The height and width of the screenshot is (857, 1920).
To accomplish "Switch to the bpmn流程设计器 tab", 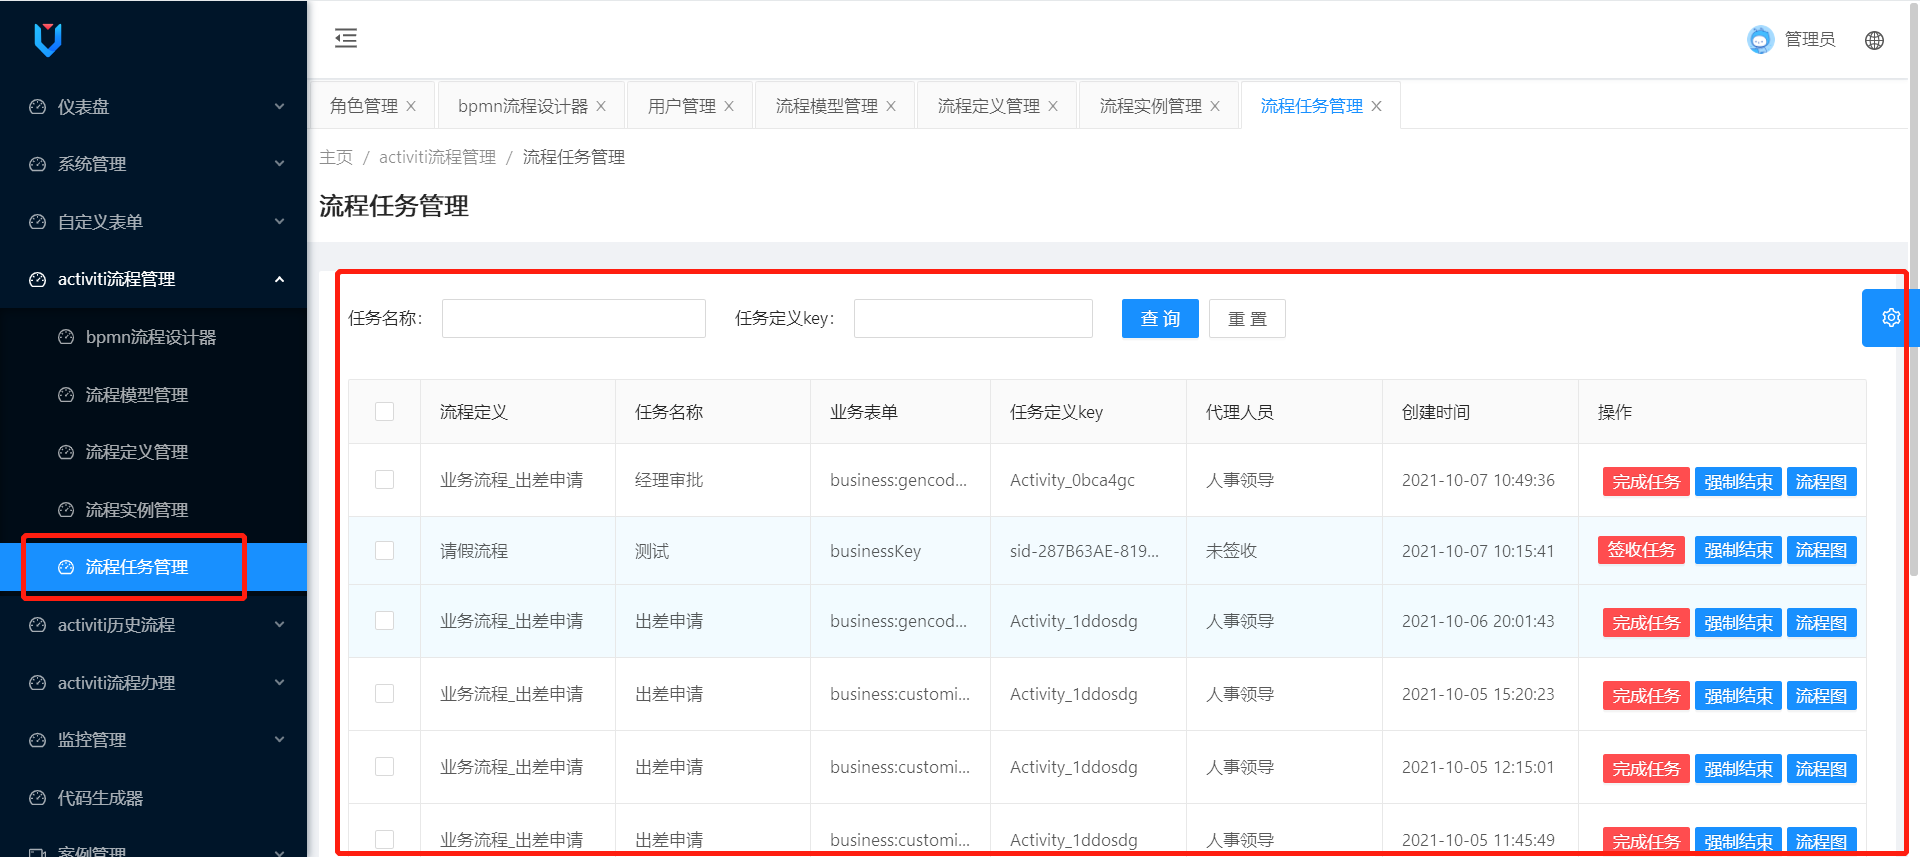I will coord(523,106).
